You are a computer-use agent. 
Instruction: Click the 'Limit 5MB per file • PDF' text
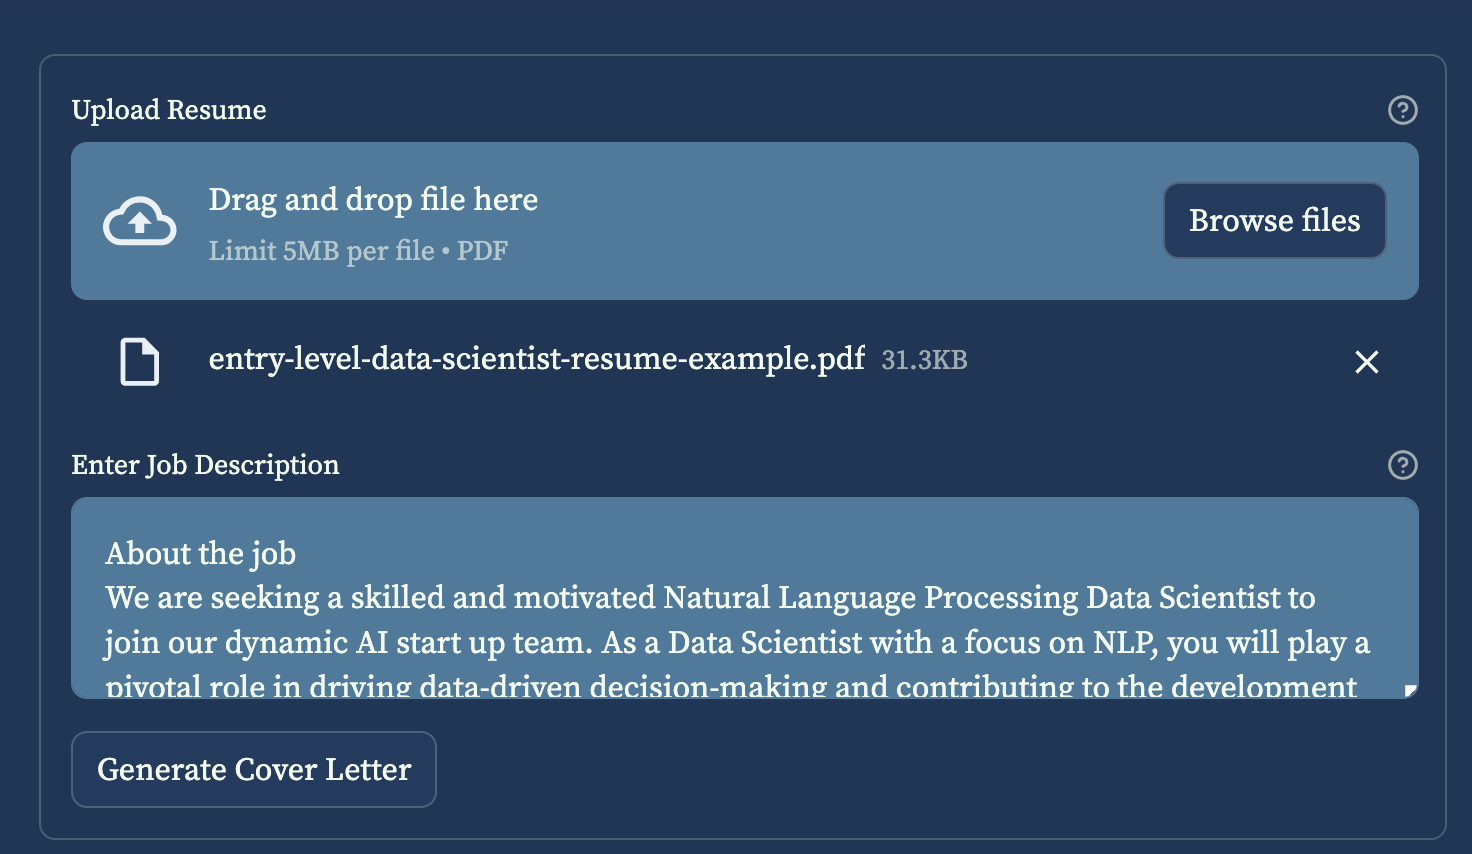(x=358, y=251)
